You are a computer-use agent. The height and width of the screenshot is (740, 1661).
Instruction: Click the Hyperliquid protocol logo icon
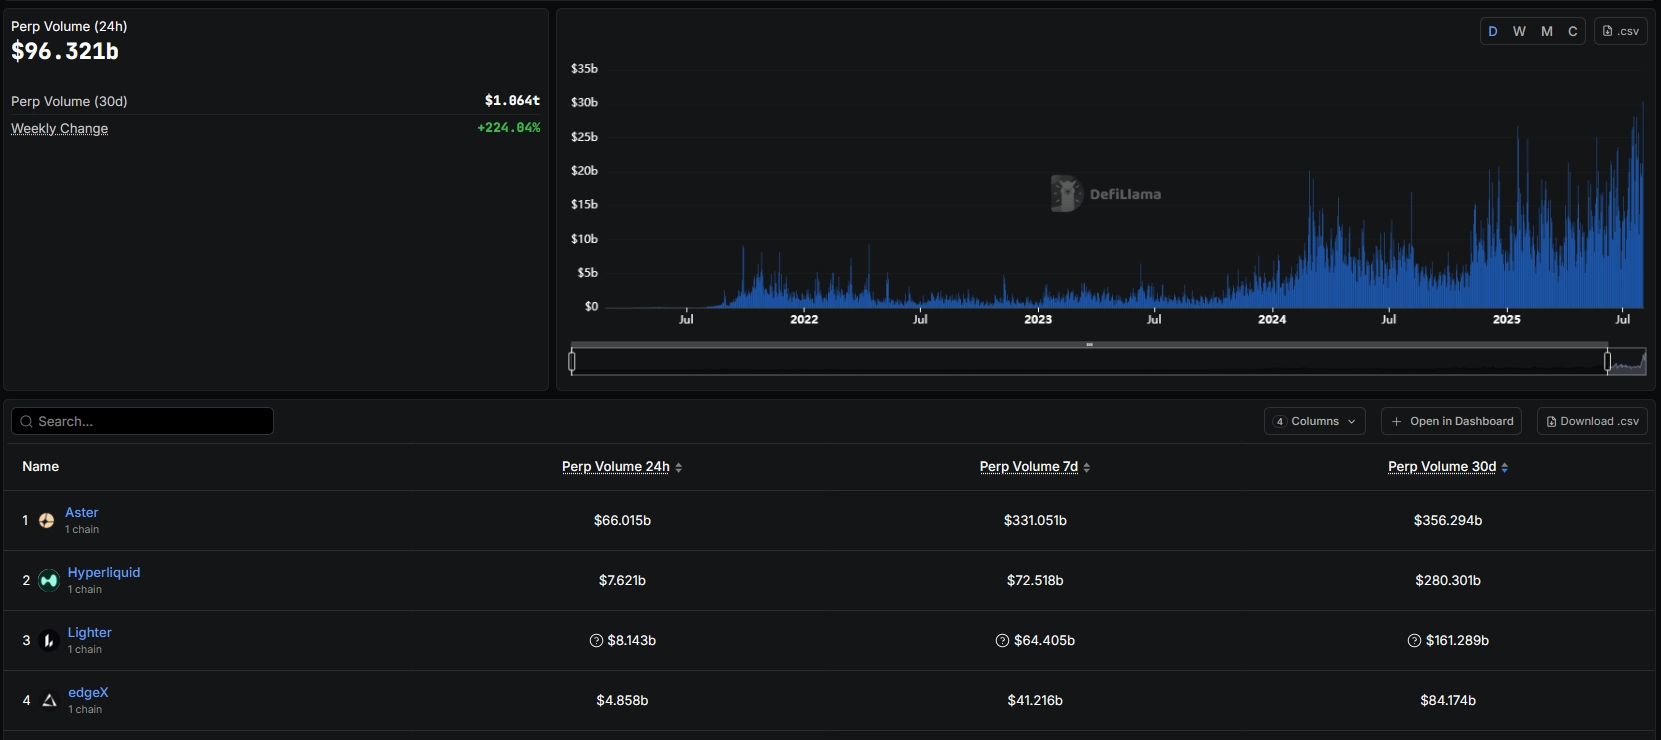pyautogui.click(x=48, y=580)
